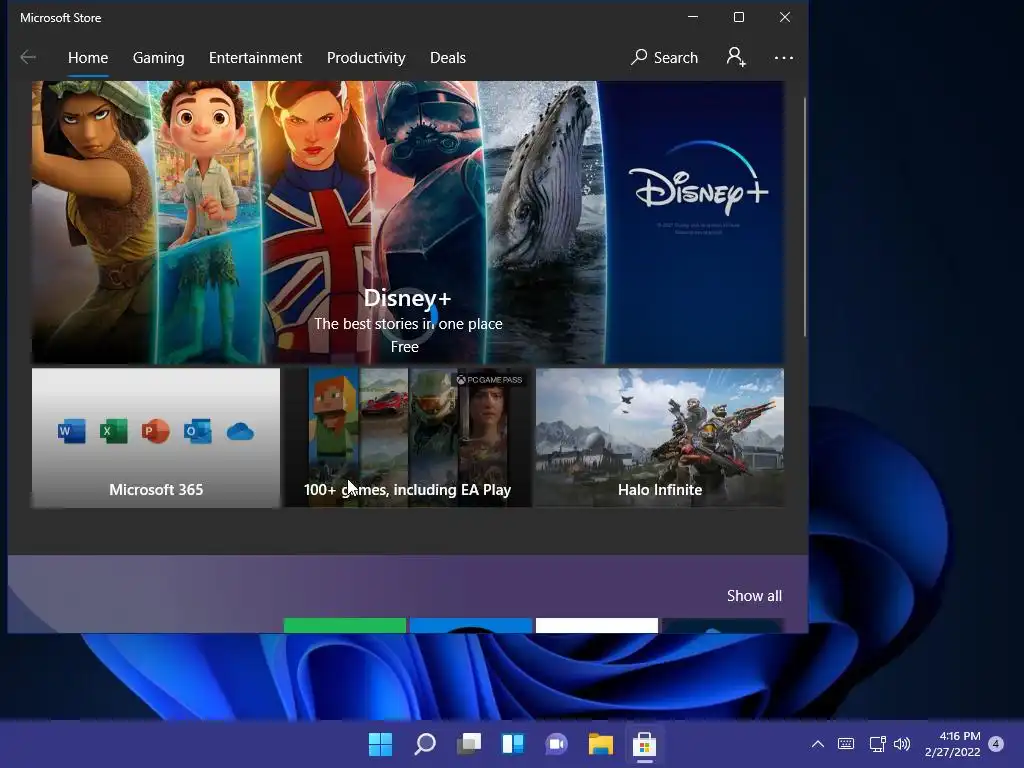Click the 'Free' price label on banner
The image size is (1024, 768).
(x=405, y=347)
